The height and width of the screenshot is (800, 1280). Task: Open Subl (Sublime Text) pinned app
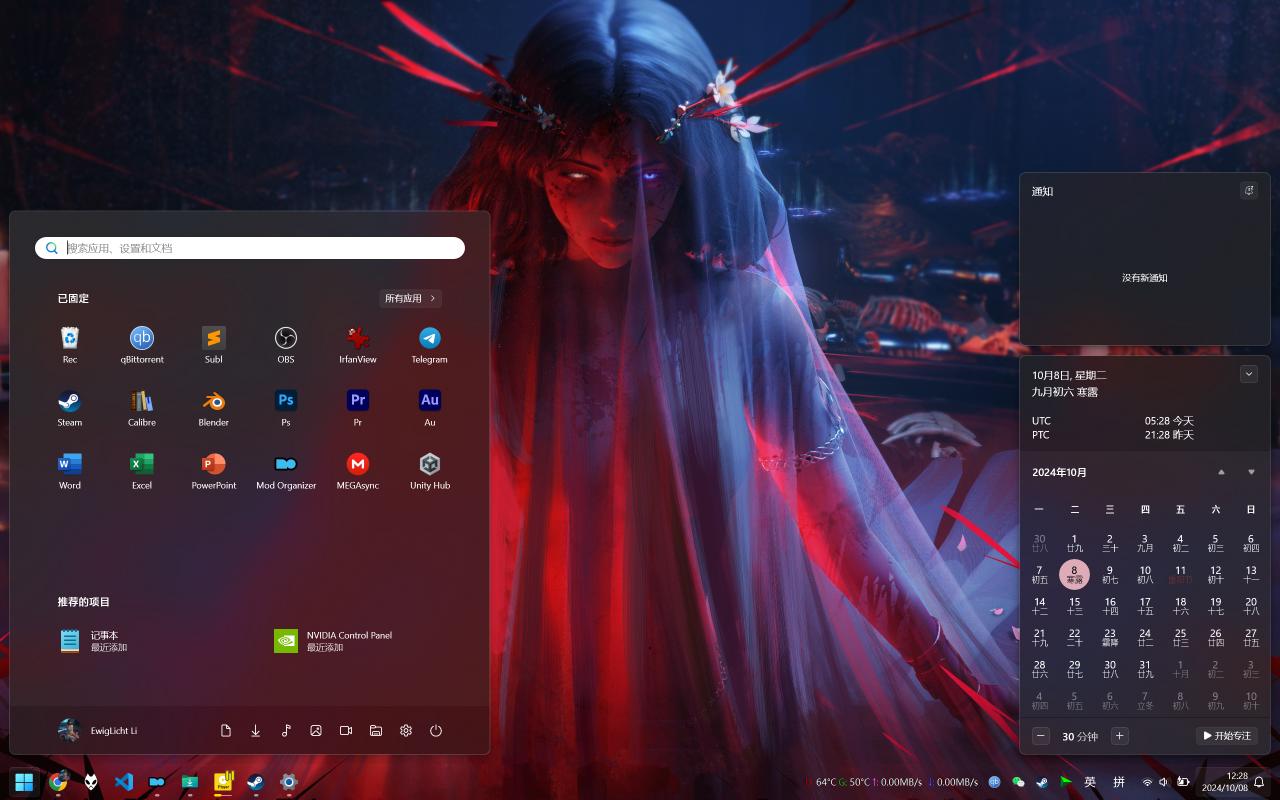214,345
